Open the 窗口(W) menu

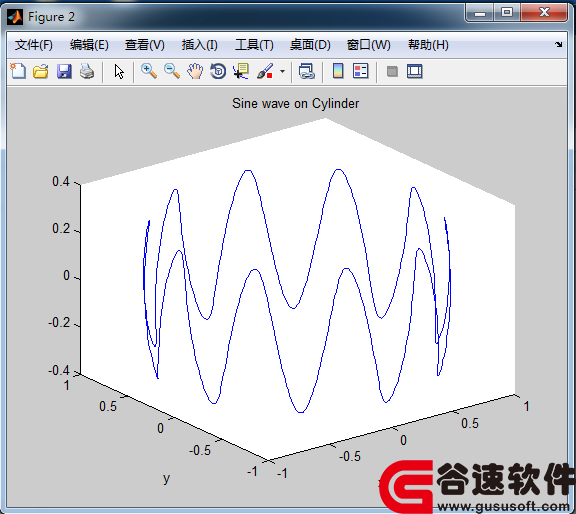pos(369,45)
